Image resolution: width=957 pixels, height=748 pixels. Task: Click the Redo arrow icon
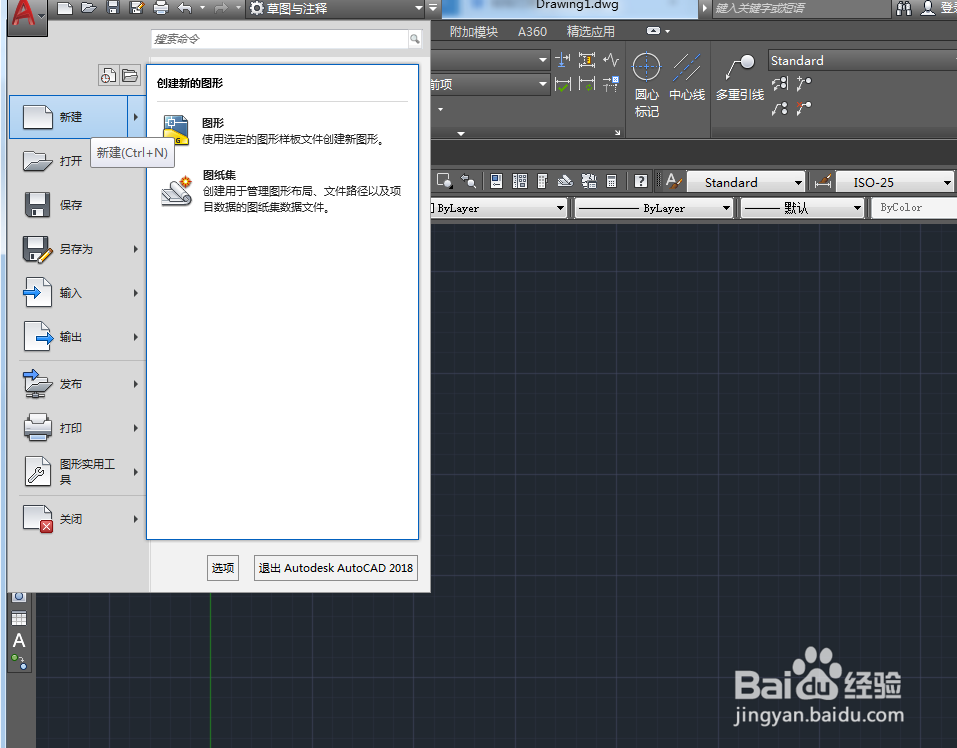pyautogui.click(x=220, y=8)
